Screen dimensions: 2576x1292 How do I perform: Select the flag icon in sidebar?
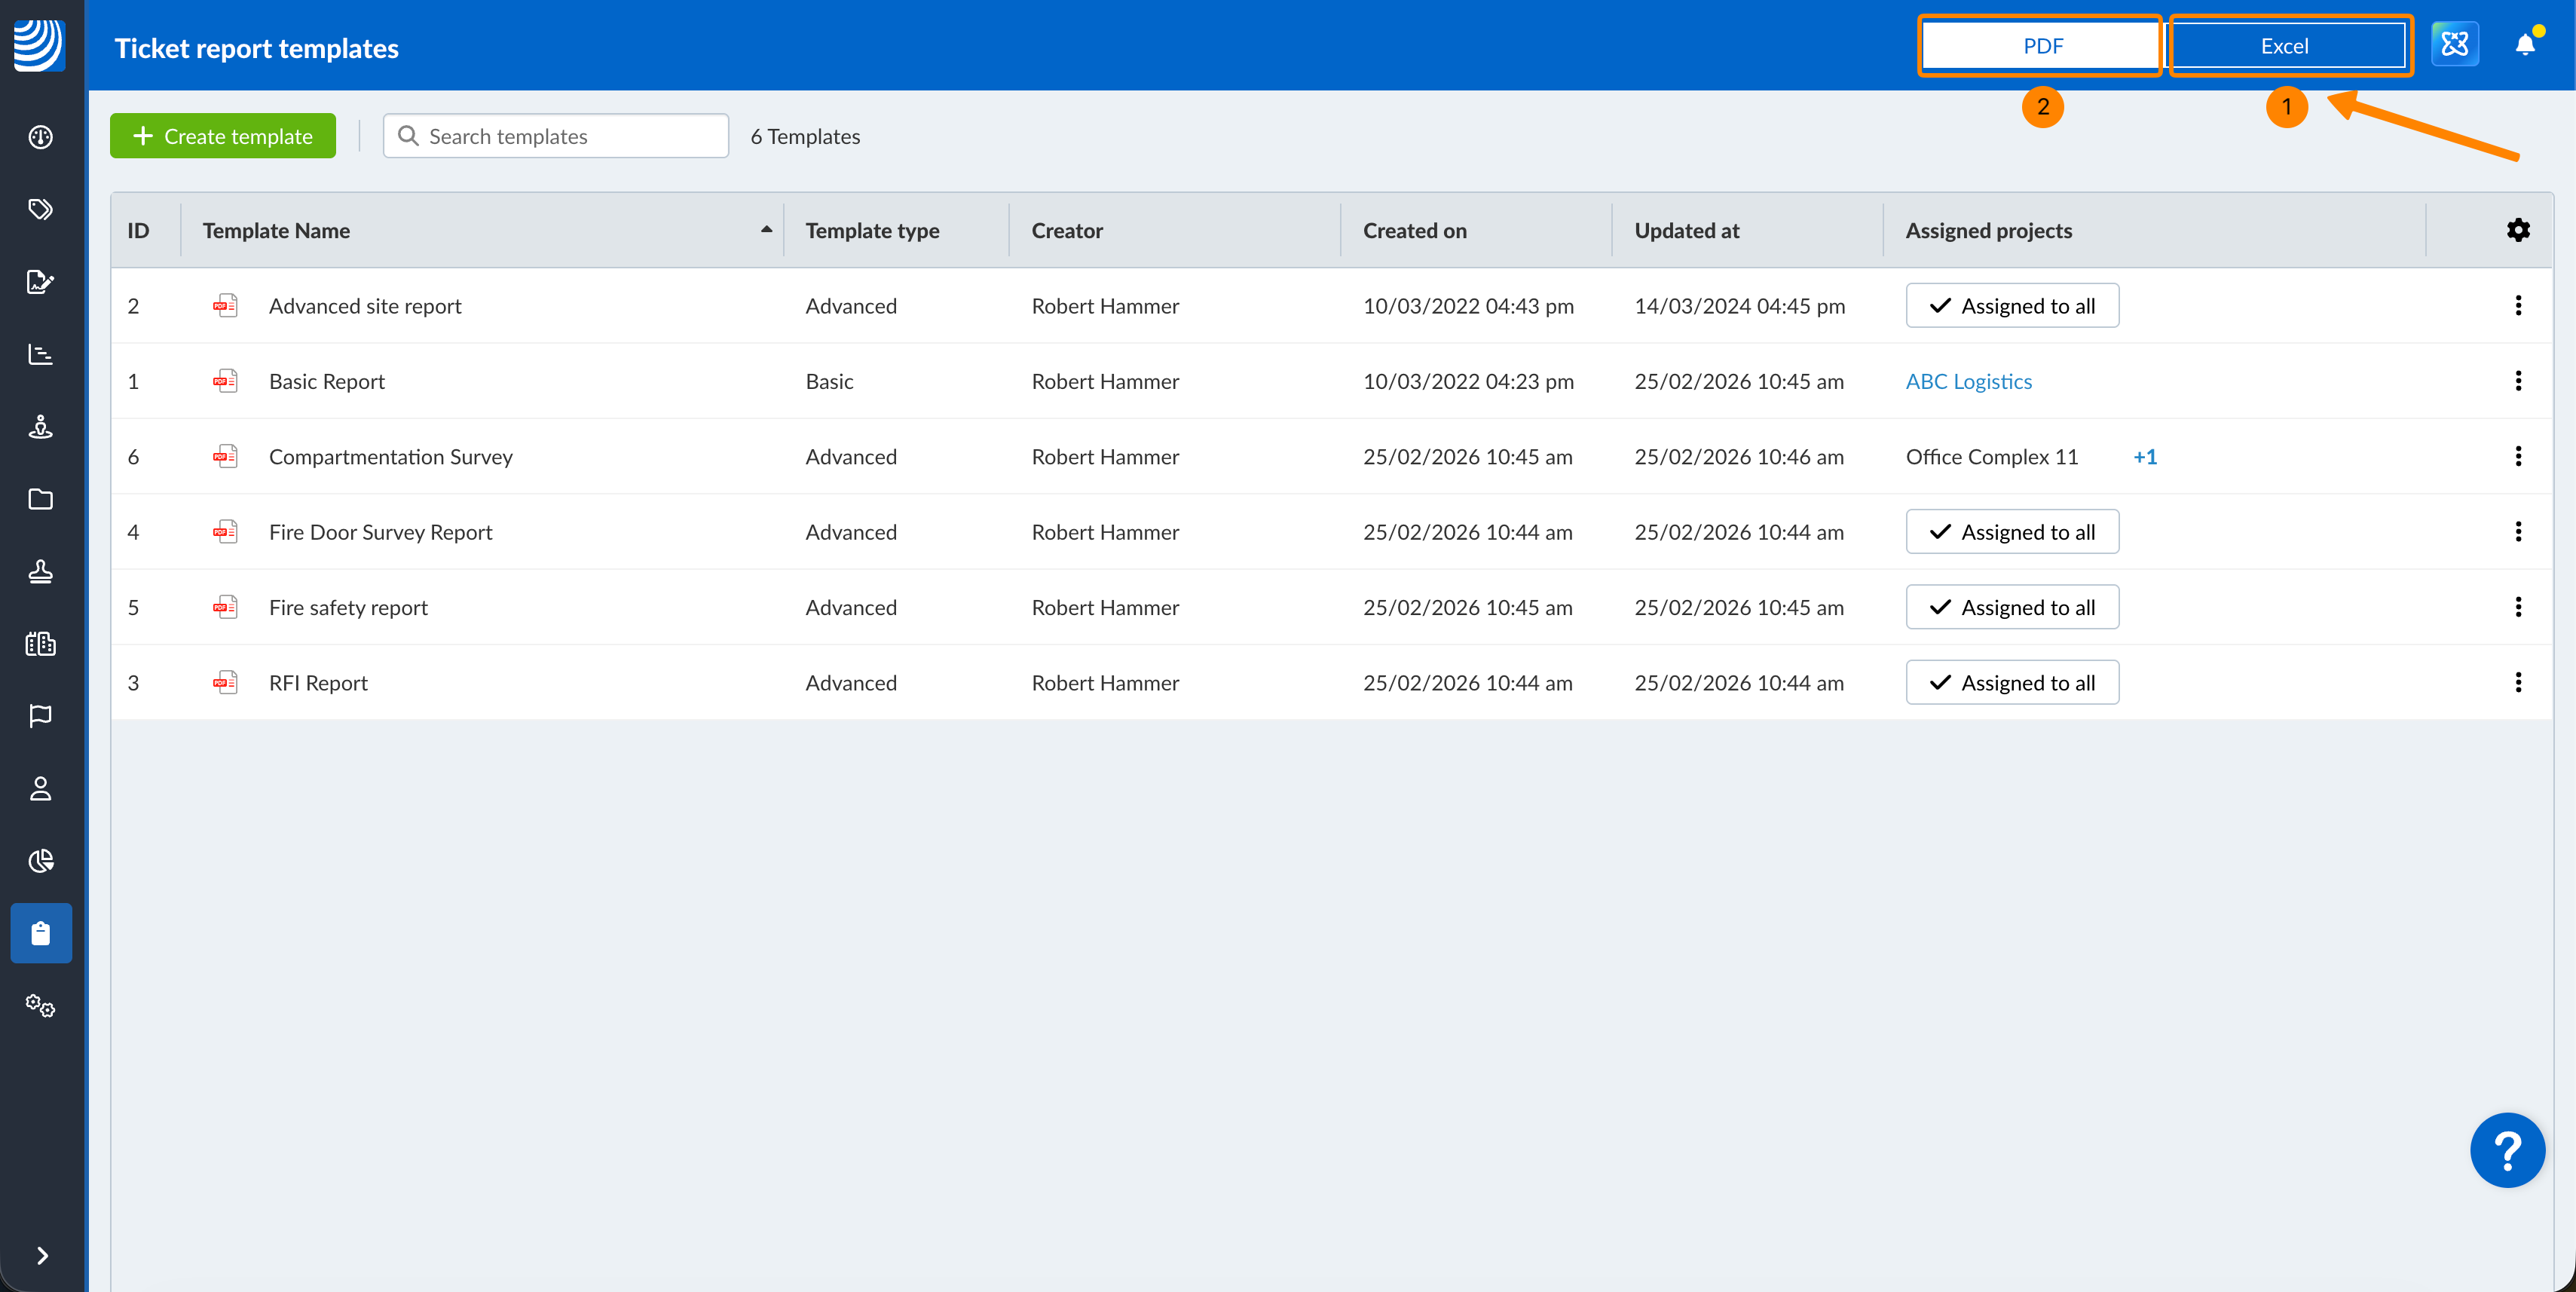pyautogui.click(x=40, y=716)
